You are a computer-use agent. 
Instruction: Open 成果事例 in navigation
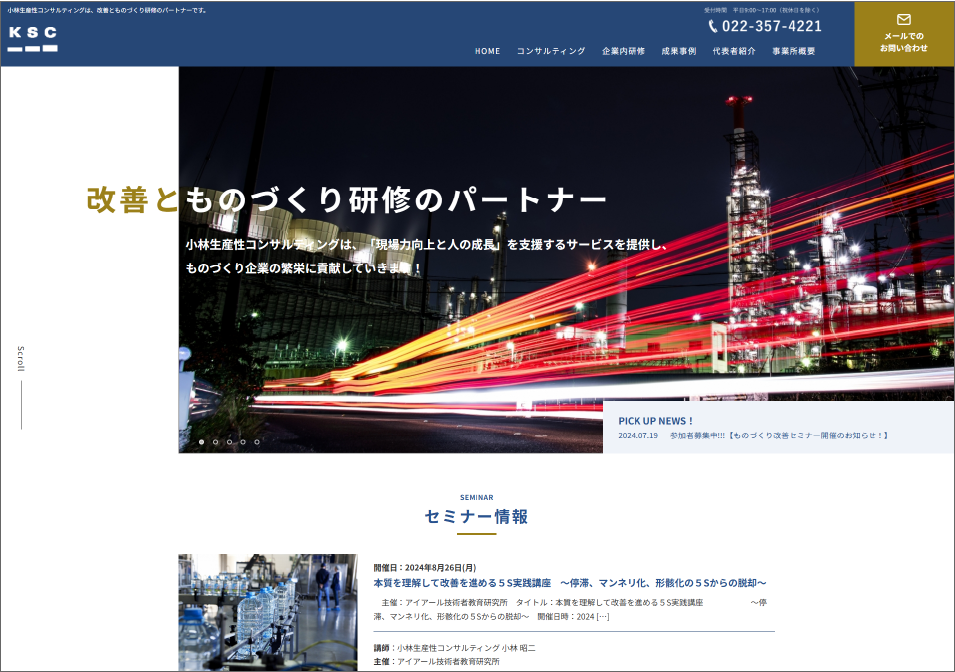pos(678,51)
